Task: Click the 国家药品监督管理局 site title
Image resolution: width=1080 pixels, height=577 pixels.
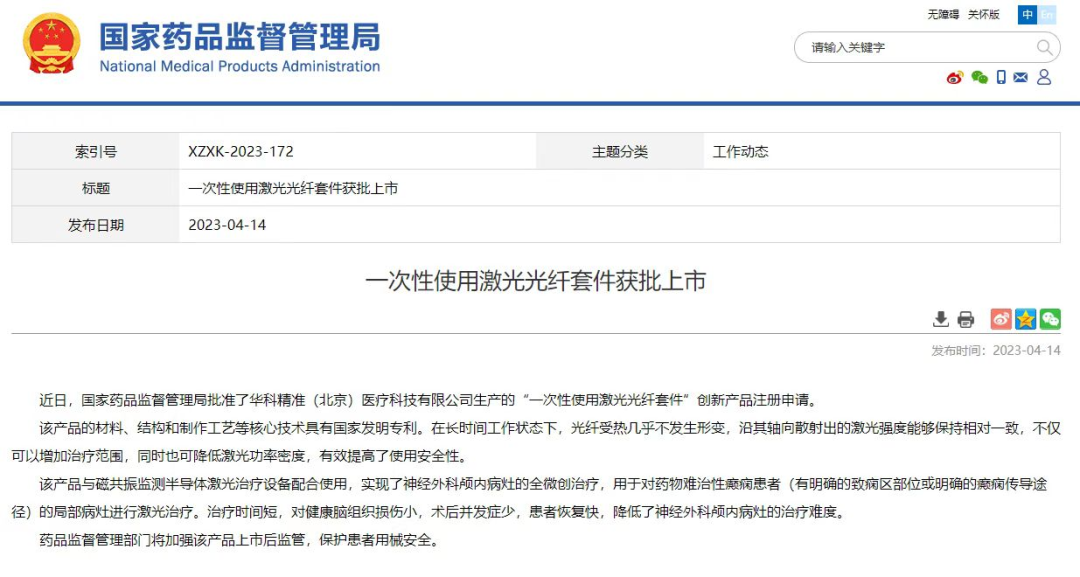Action: tap(240, 36)
